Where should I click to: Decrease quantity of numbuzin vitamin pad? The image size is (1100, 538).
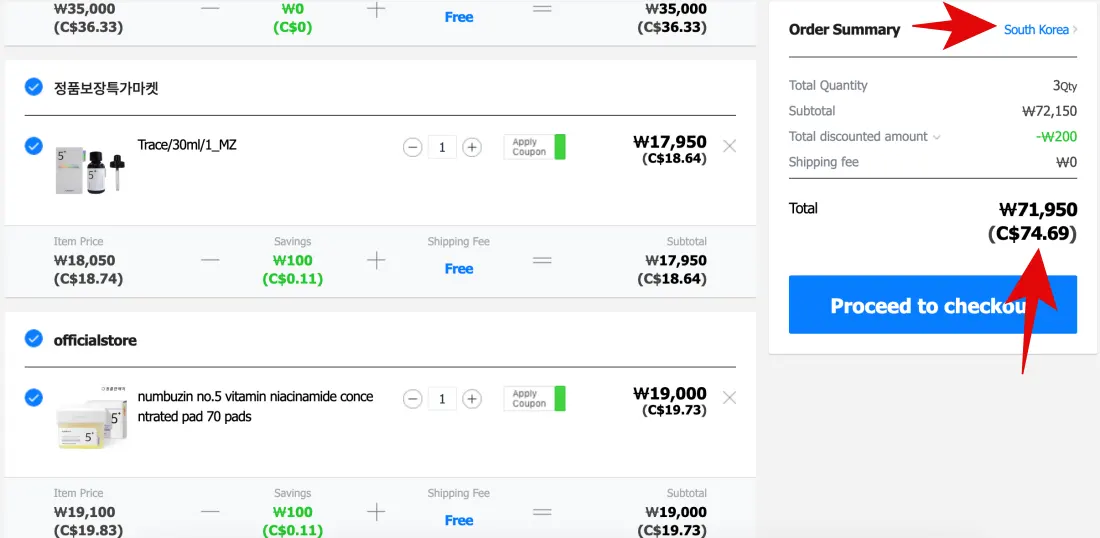pyautogui.click(x=412, y=399)
